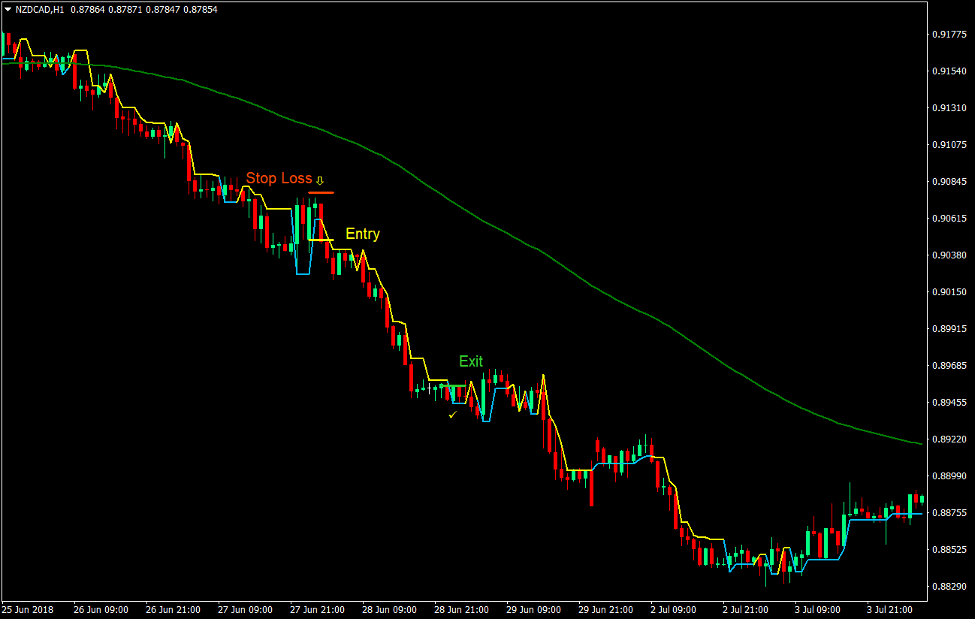Click the 3 Jul 21:00 time label
Screen dimensions: 977x620
888,608
